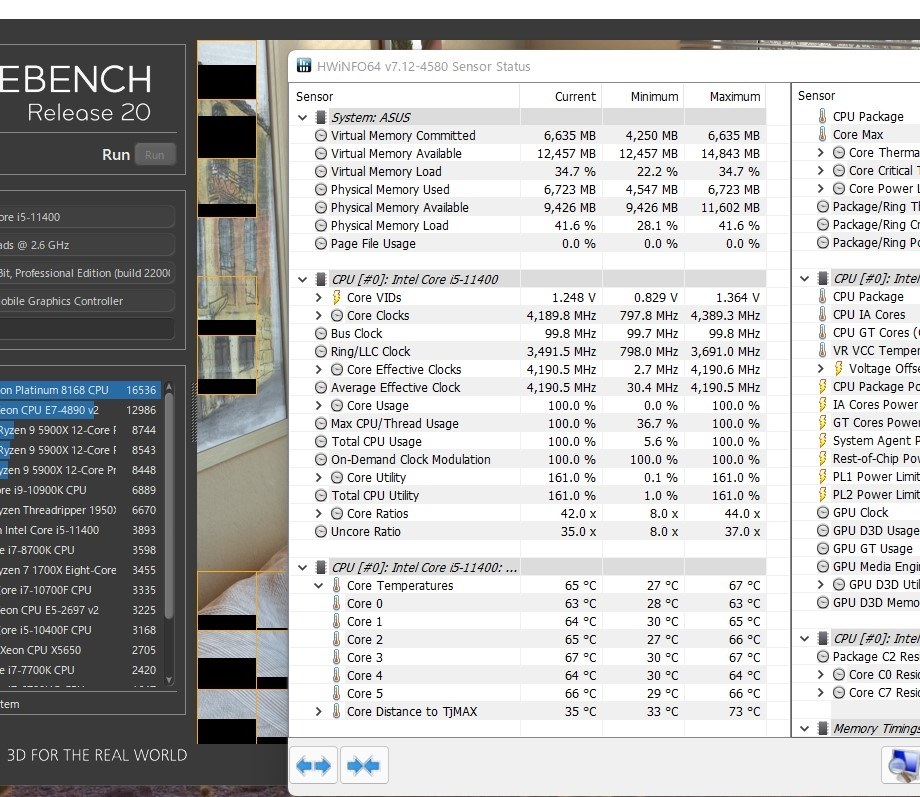Click the thermometer icon of Core 3
The height and width of the screenshot is (797, 920).
click(x=336, y=657)
